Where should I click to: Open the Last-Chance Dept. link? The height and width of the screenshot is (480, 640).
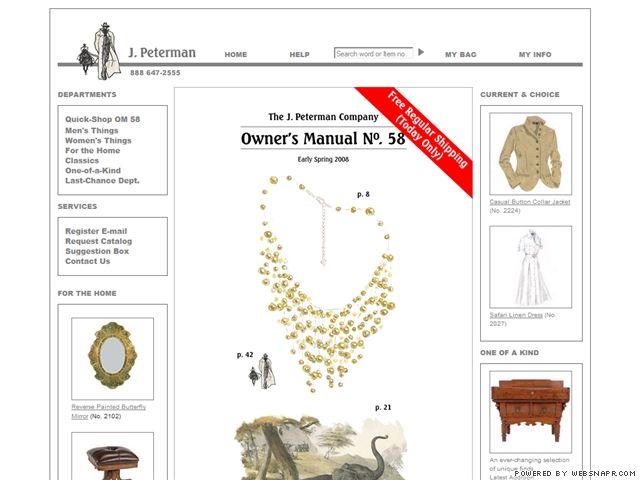point(102,180)
